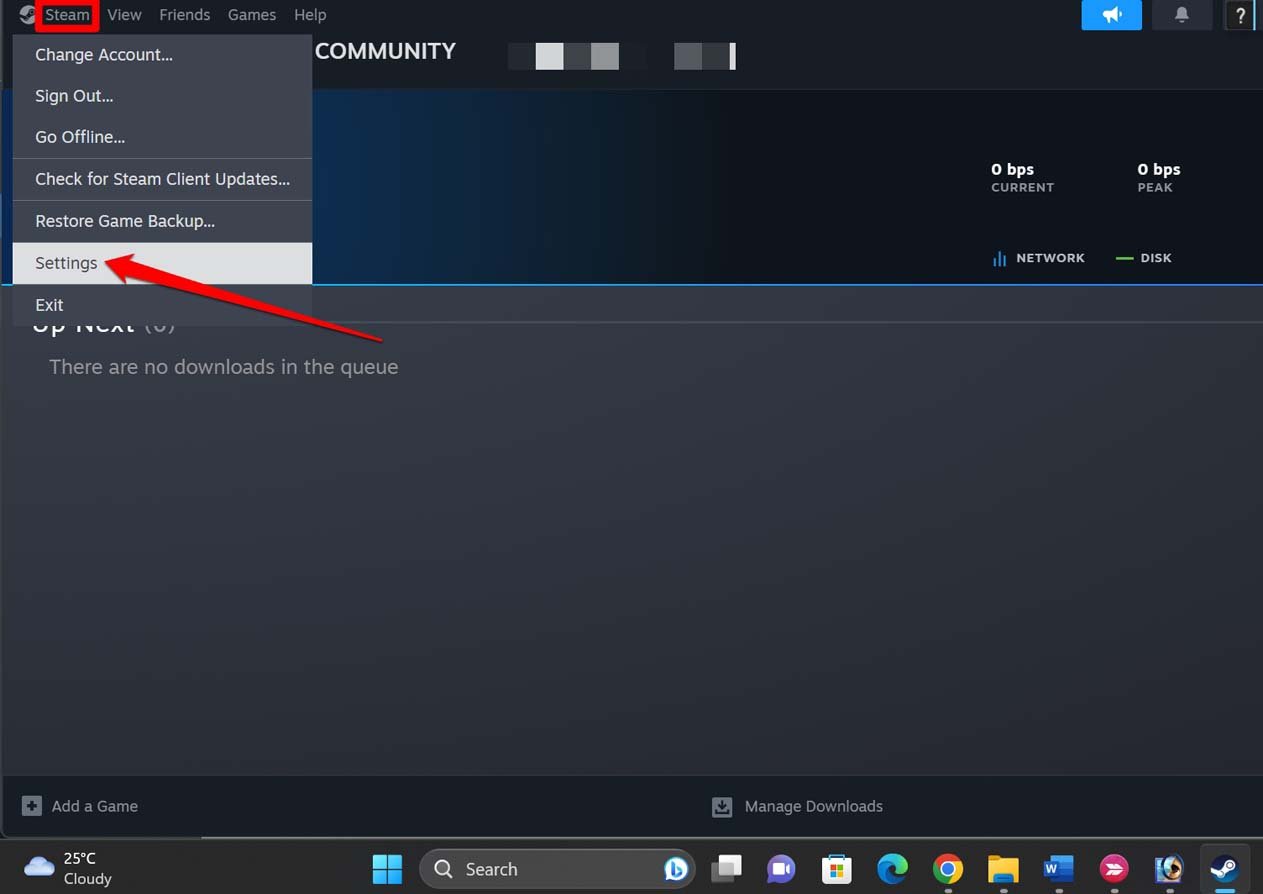1263x894 pixels.
Task: Click Check for Steam Client Updates
Action: point(162,179)
